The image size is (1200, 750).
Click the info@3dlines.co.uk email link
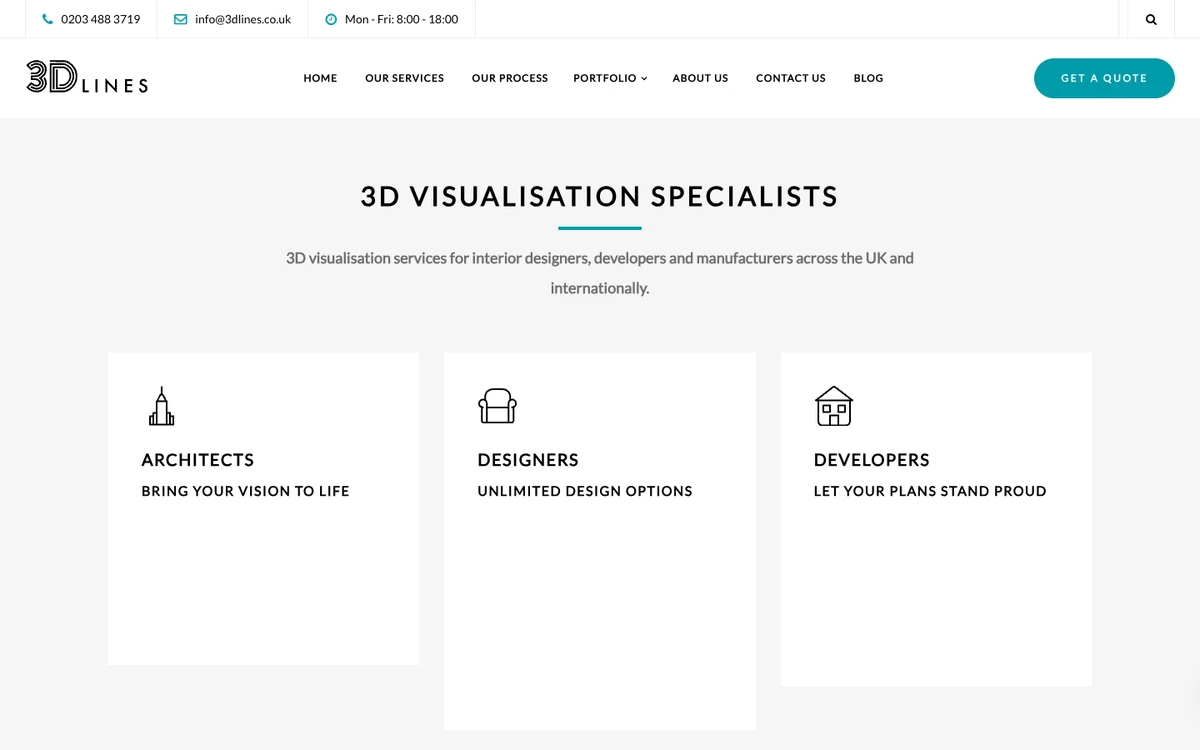(x=243, y=19)
